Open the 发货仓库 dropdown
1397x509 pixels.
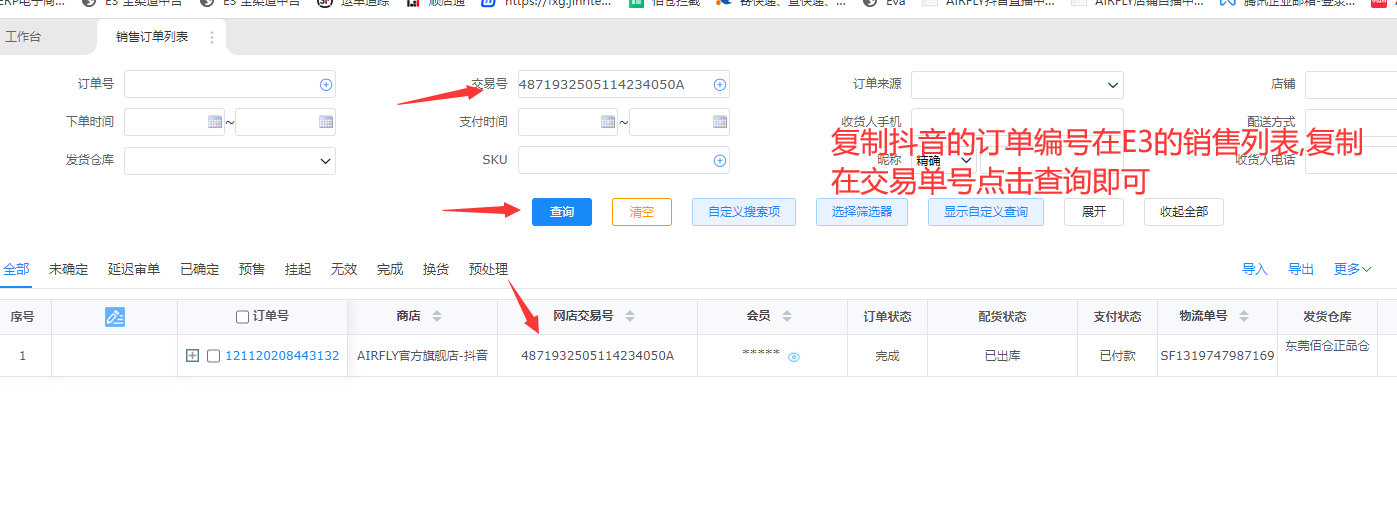coord(230,161)
